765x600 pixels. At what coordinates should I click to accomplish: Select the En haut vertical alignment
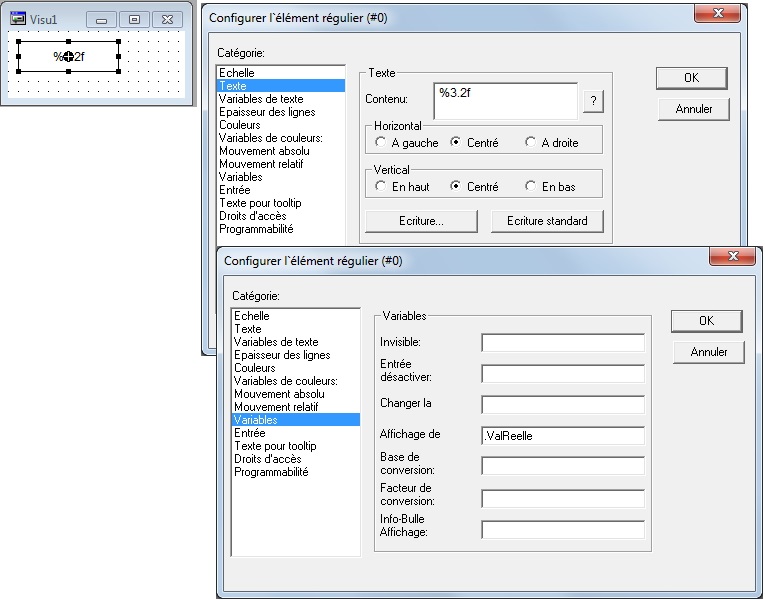381,186
